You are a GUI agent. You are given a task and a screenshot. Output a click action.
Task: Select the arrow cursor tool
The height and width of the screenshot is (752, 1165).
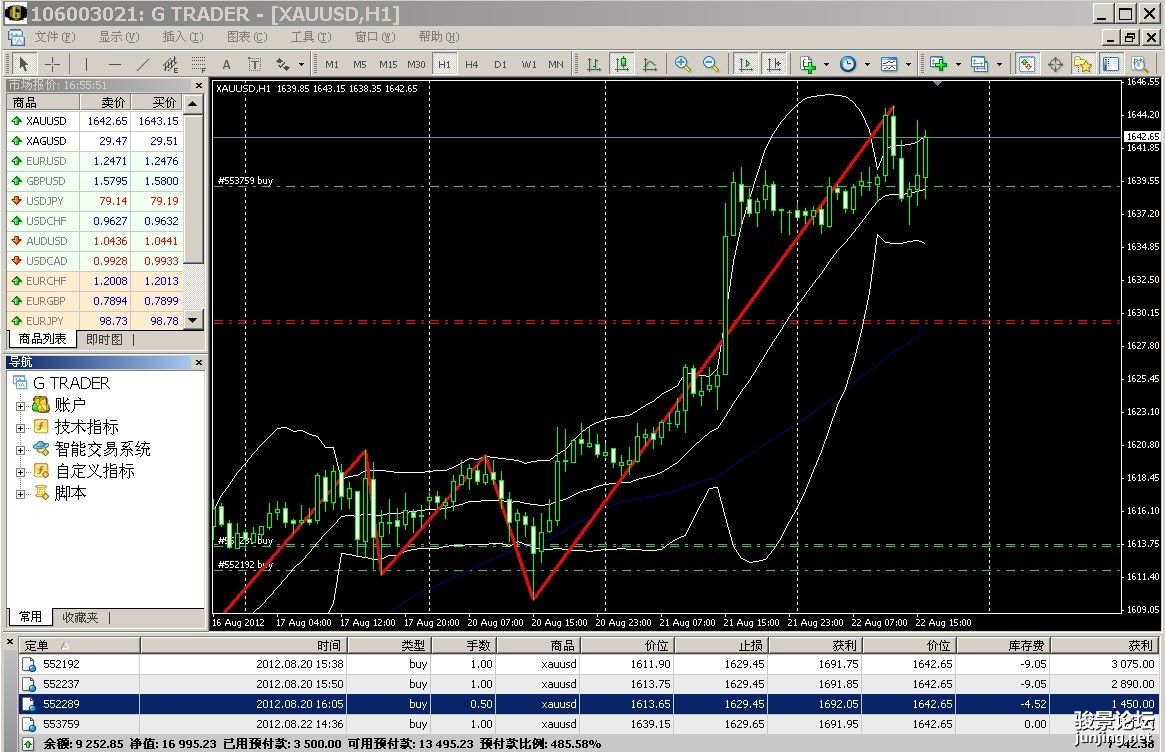click(x=23, y=64)
